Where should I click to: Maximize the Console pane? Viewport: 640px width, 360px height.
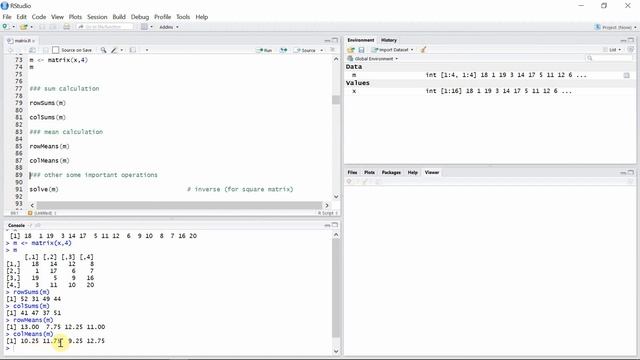335,225
